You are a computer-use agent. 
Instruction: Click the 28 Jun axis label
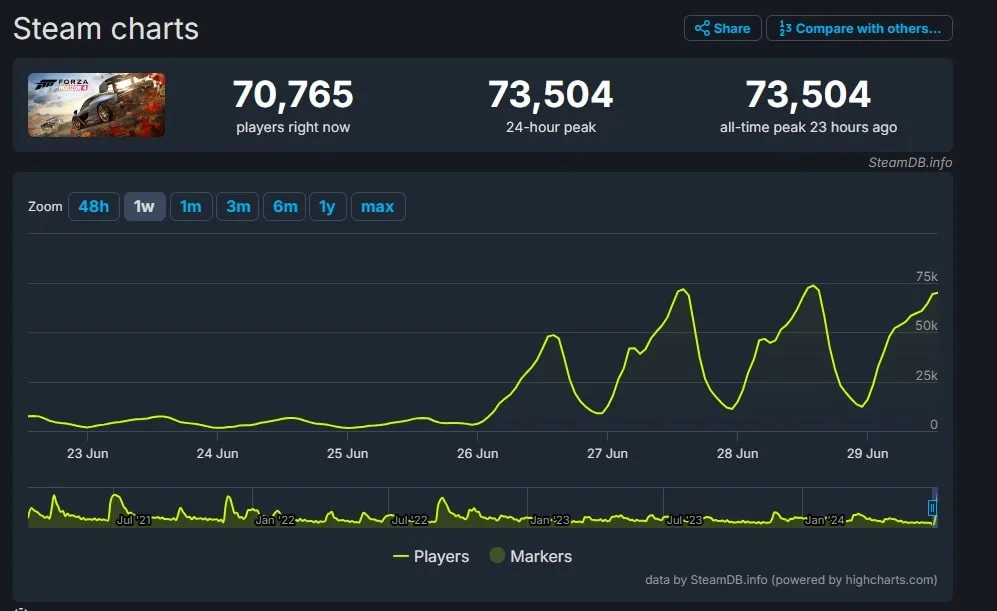(738, 453)
